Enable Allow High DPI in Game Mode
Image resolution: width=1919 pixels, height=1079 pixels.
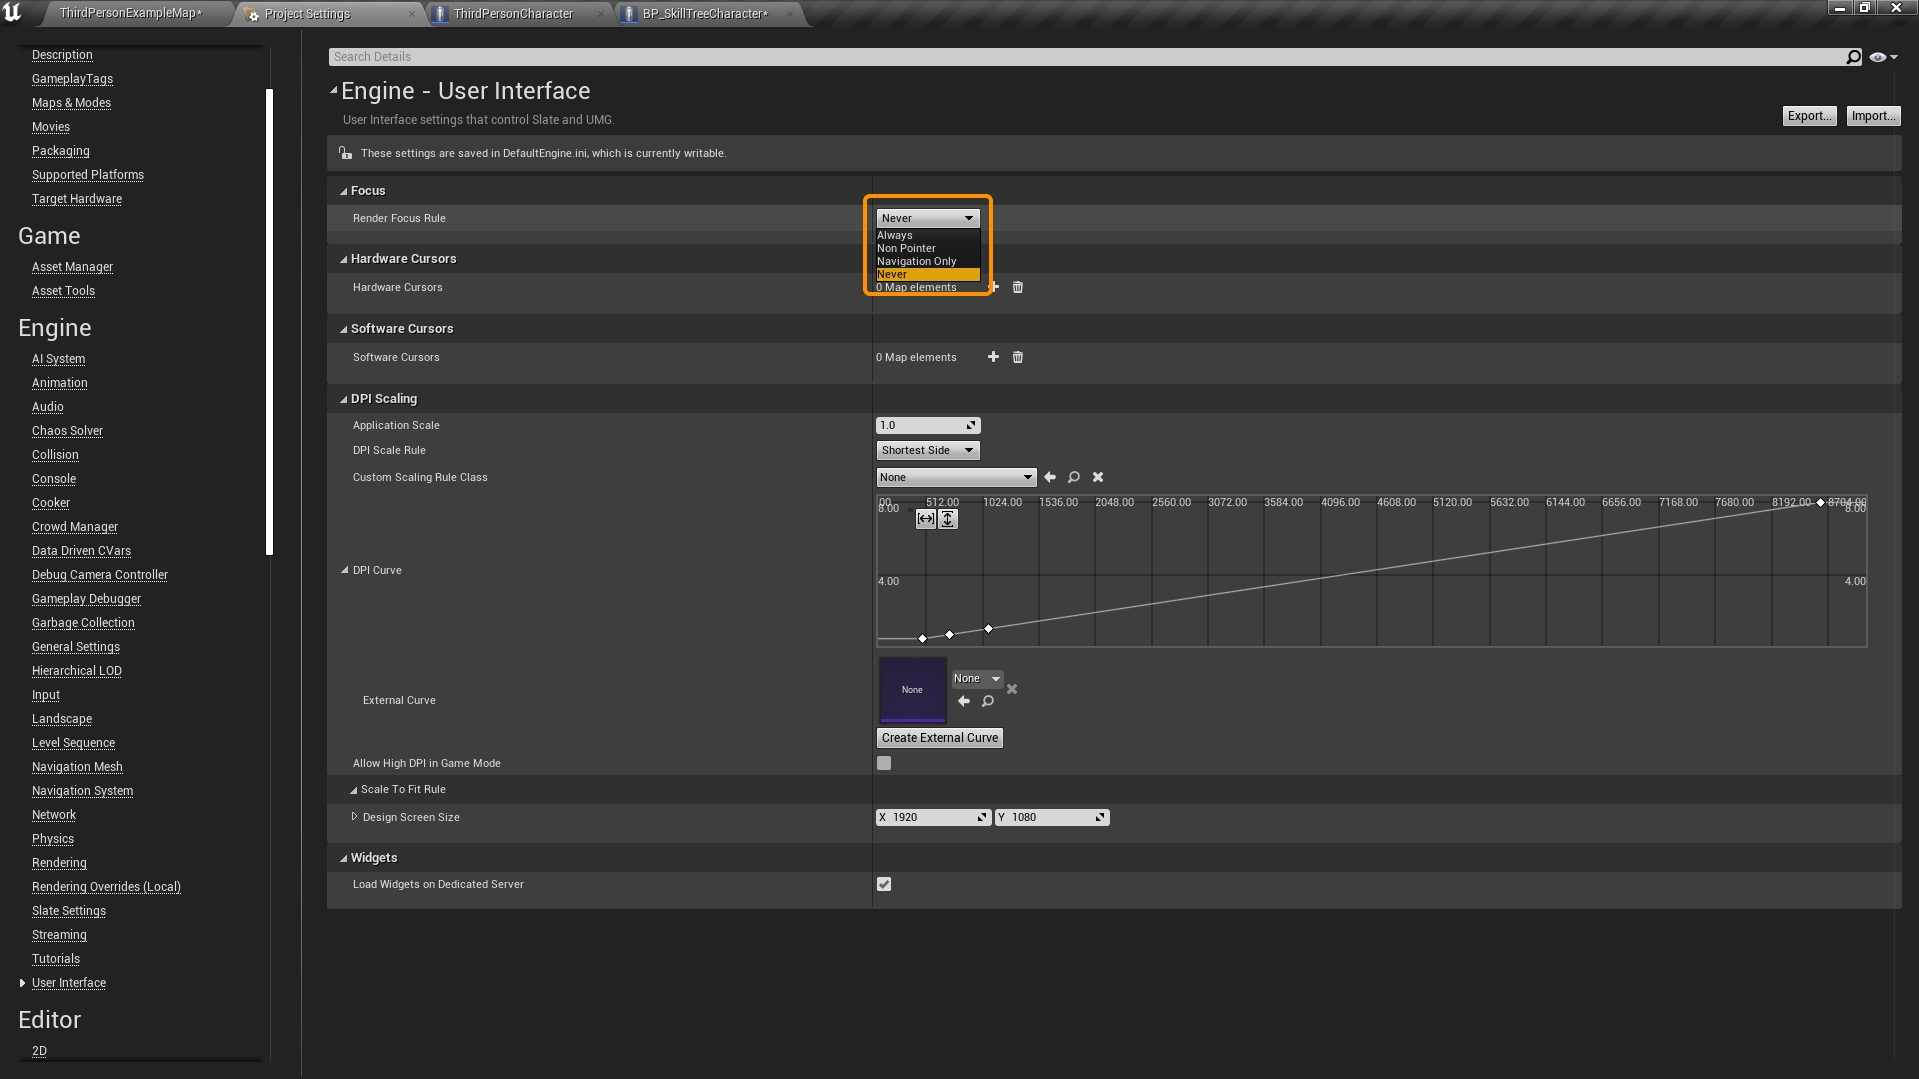coord(884,764)
